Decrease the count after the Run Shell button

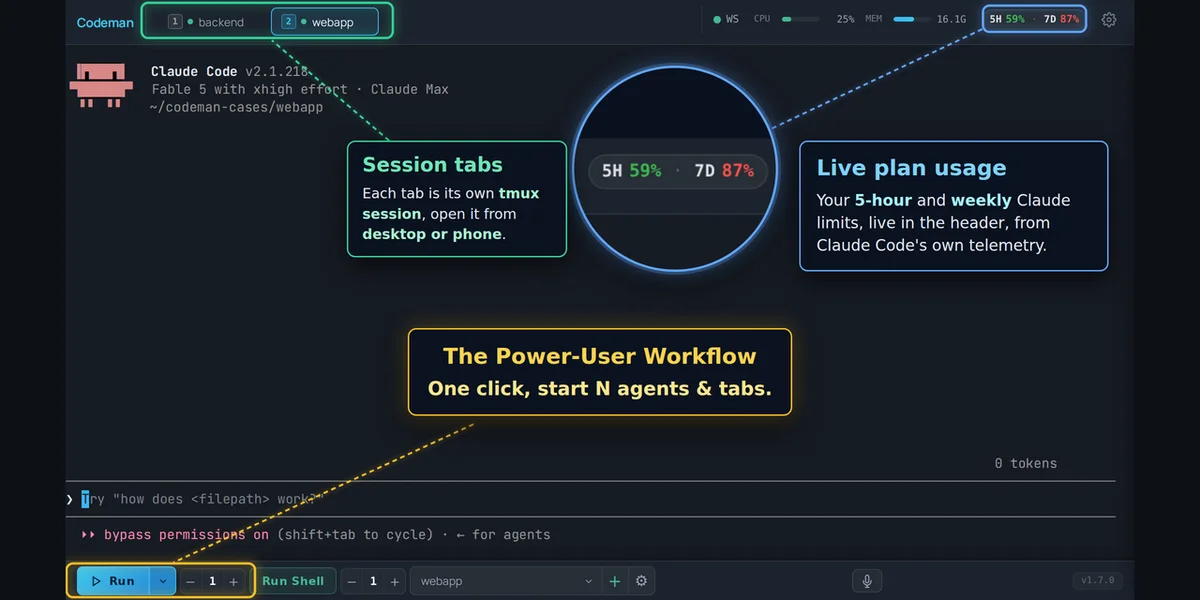pos(352,581)
